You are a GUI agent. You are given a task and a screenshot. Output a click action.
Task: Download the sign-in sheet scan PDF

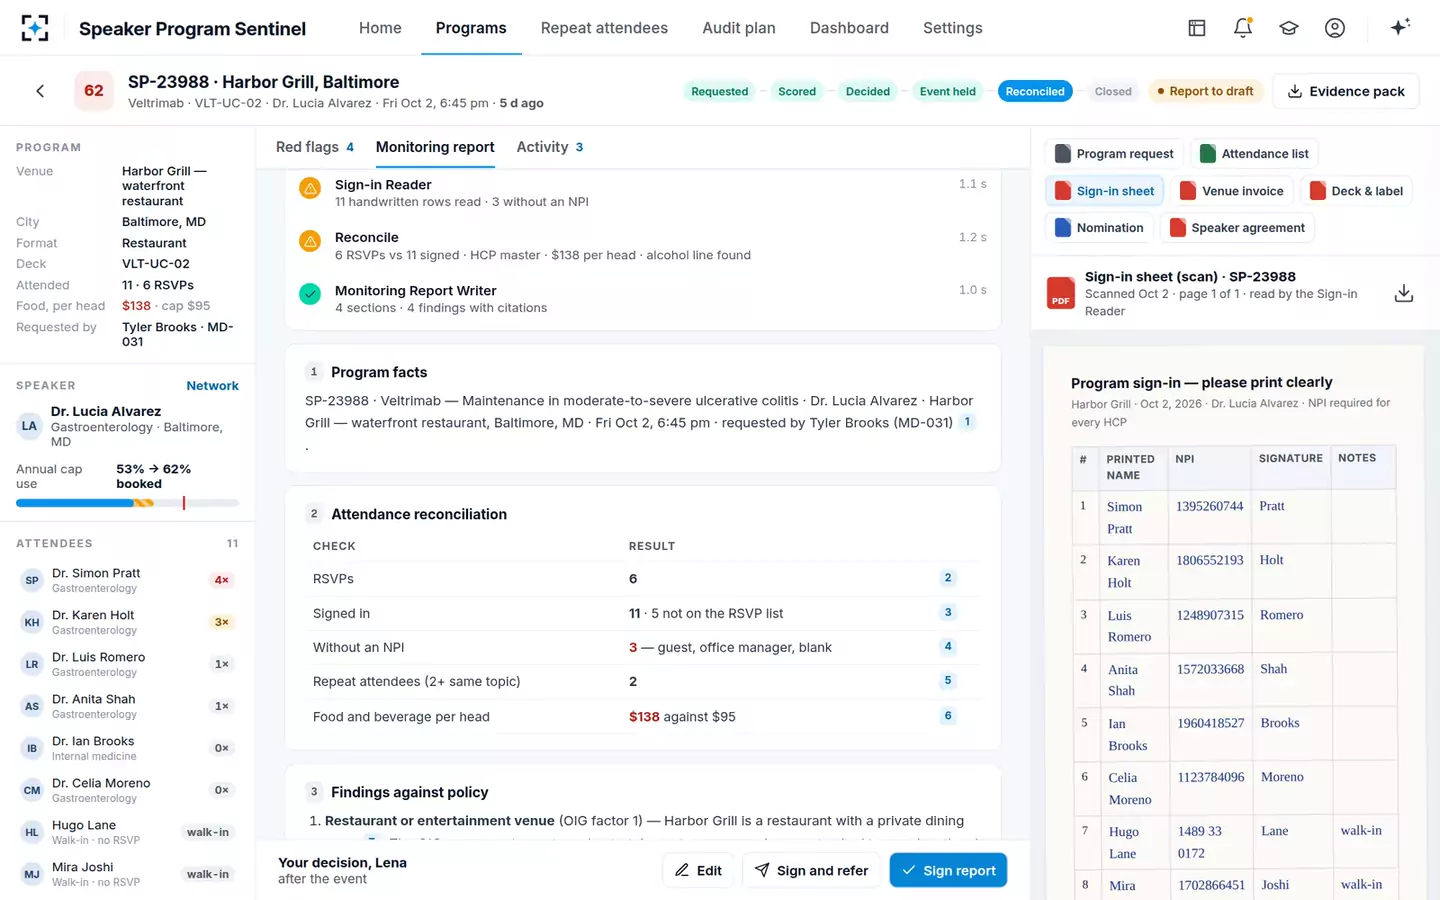click(1404, 293)
